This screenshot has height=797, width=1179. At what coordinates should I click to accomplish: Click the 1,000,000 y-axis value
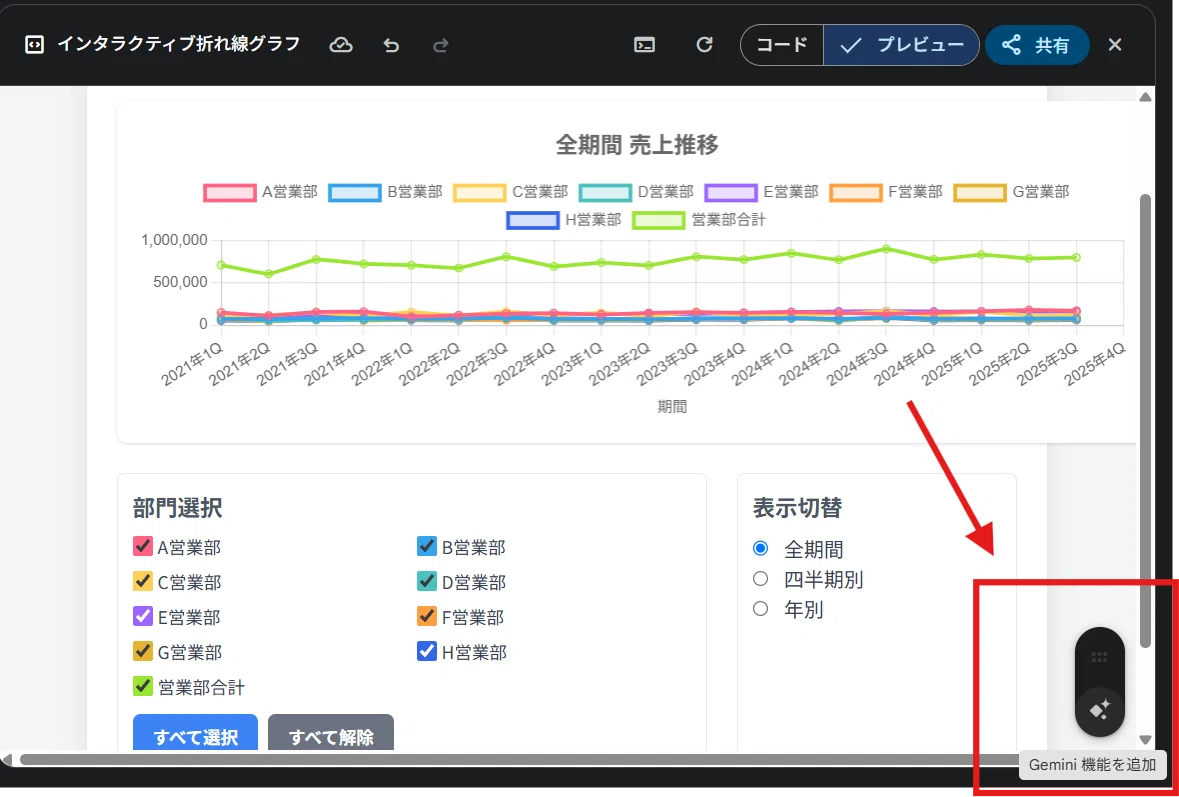174,241
